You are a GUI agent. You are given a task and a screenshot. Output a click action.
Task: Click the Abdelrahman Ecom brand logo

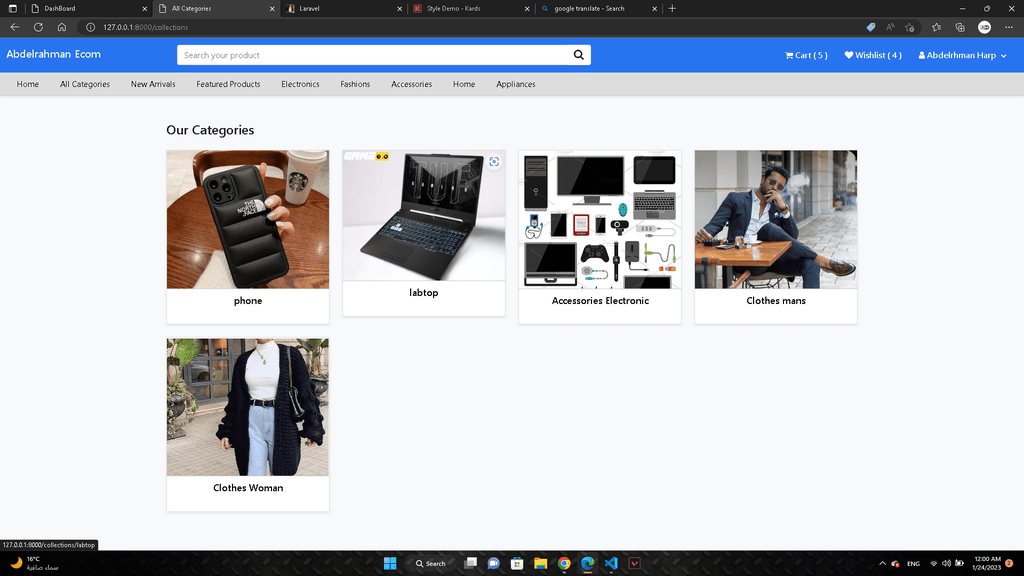54,54
